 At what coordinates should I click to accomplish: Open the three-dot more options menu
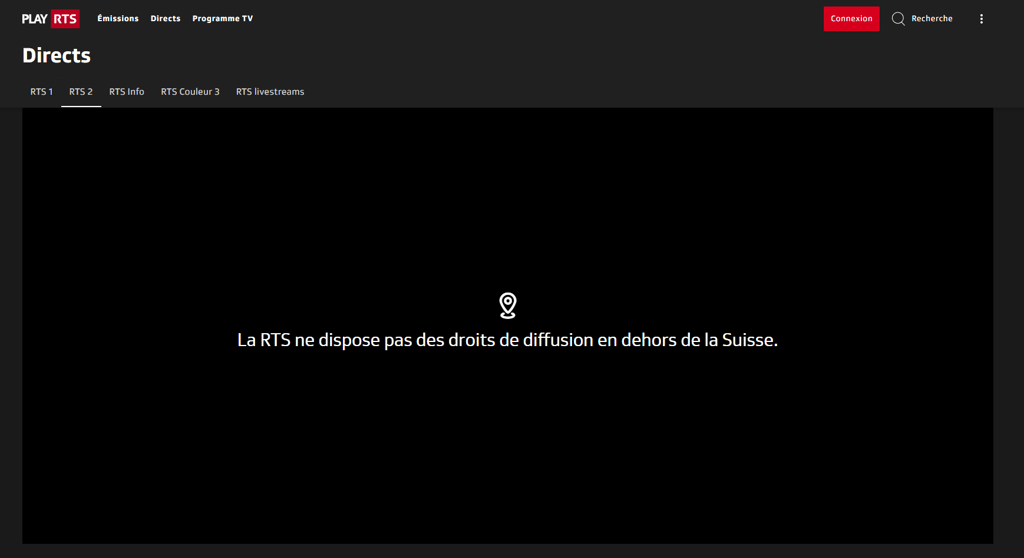point(981,18)
